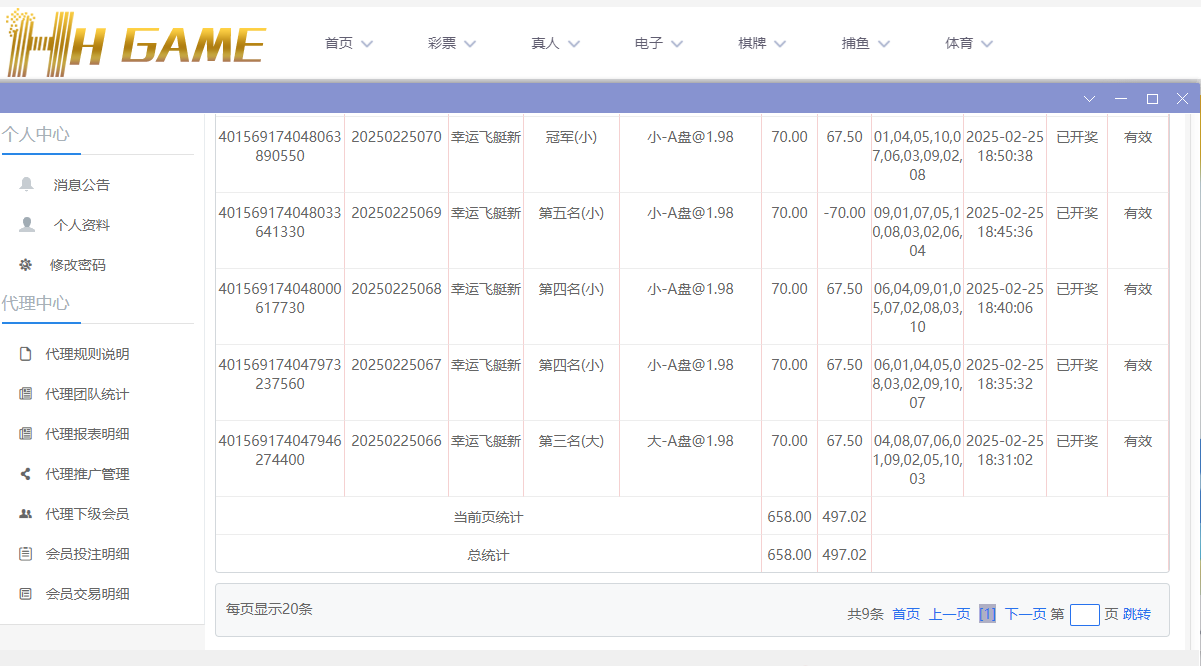Expand the 彩票 dropdown menu
Viewport: 1201px width, 666px height.
453,43
